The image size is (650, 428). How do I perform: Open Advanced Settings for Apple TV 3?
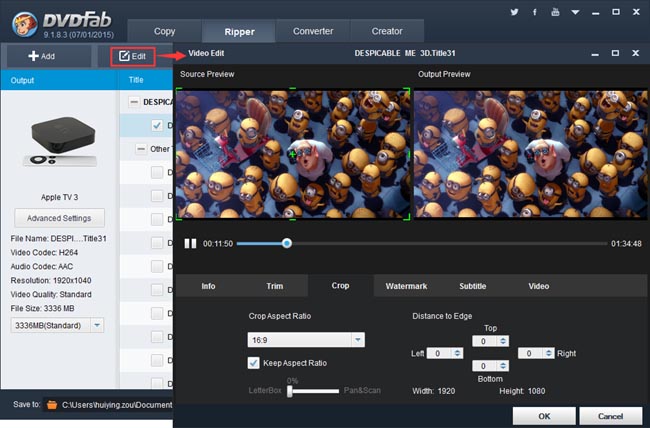(x=59, y=218)
